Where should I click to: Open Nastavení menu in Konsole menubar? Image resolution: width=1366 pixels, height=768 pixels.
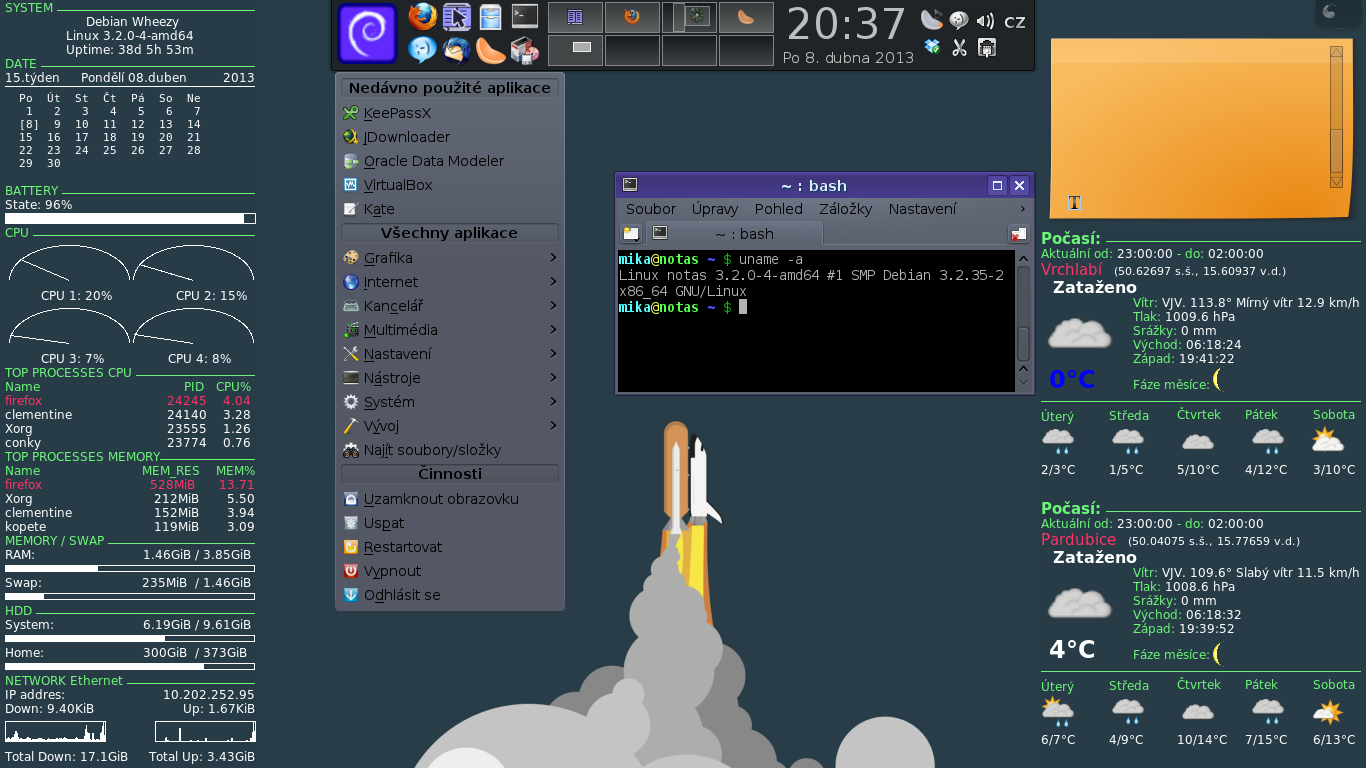pyautogui.click(x=922, y=209)
